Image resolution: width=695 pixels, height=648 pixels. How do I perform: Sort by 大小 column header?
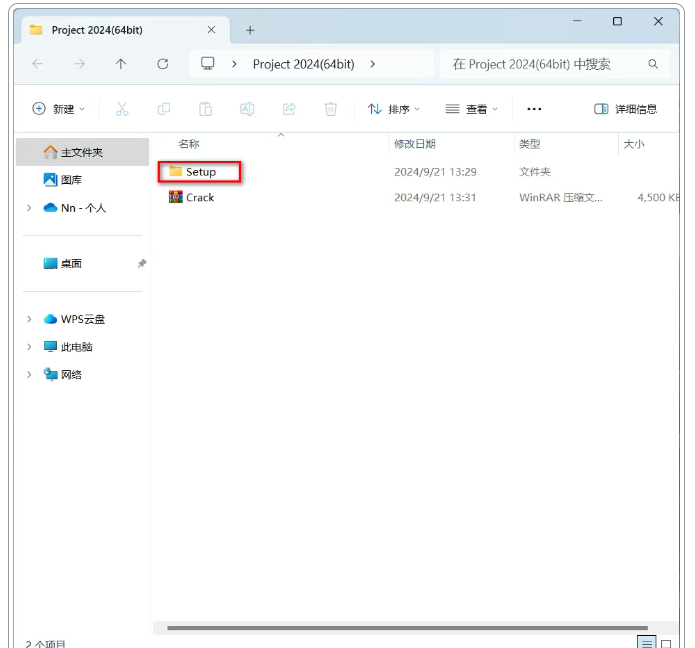click(634, 144)
